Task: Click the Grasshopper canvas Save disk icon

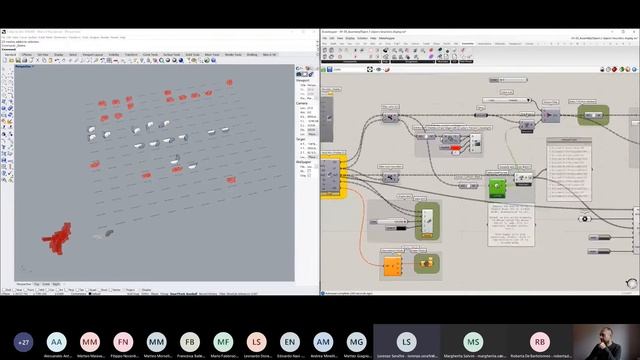Action: (x=329, y=69)
